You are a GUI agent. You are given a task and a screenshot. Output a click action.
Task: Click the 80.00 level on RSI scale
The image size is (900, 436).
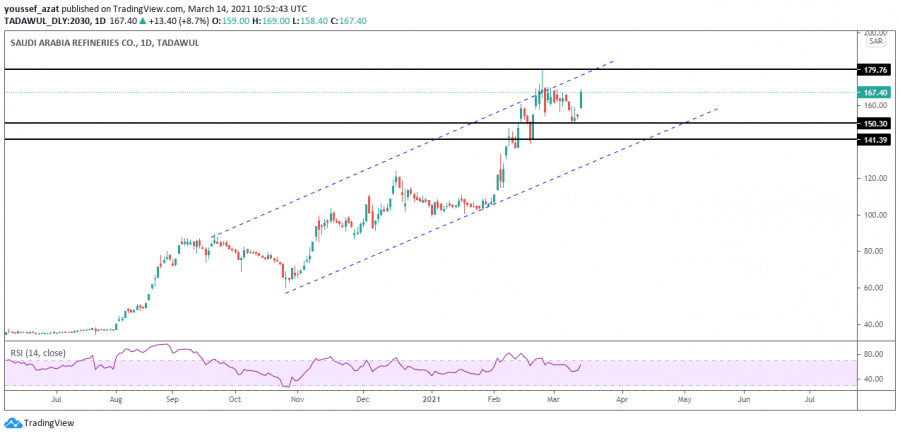pos(872,354)
